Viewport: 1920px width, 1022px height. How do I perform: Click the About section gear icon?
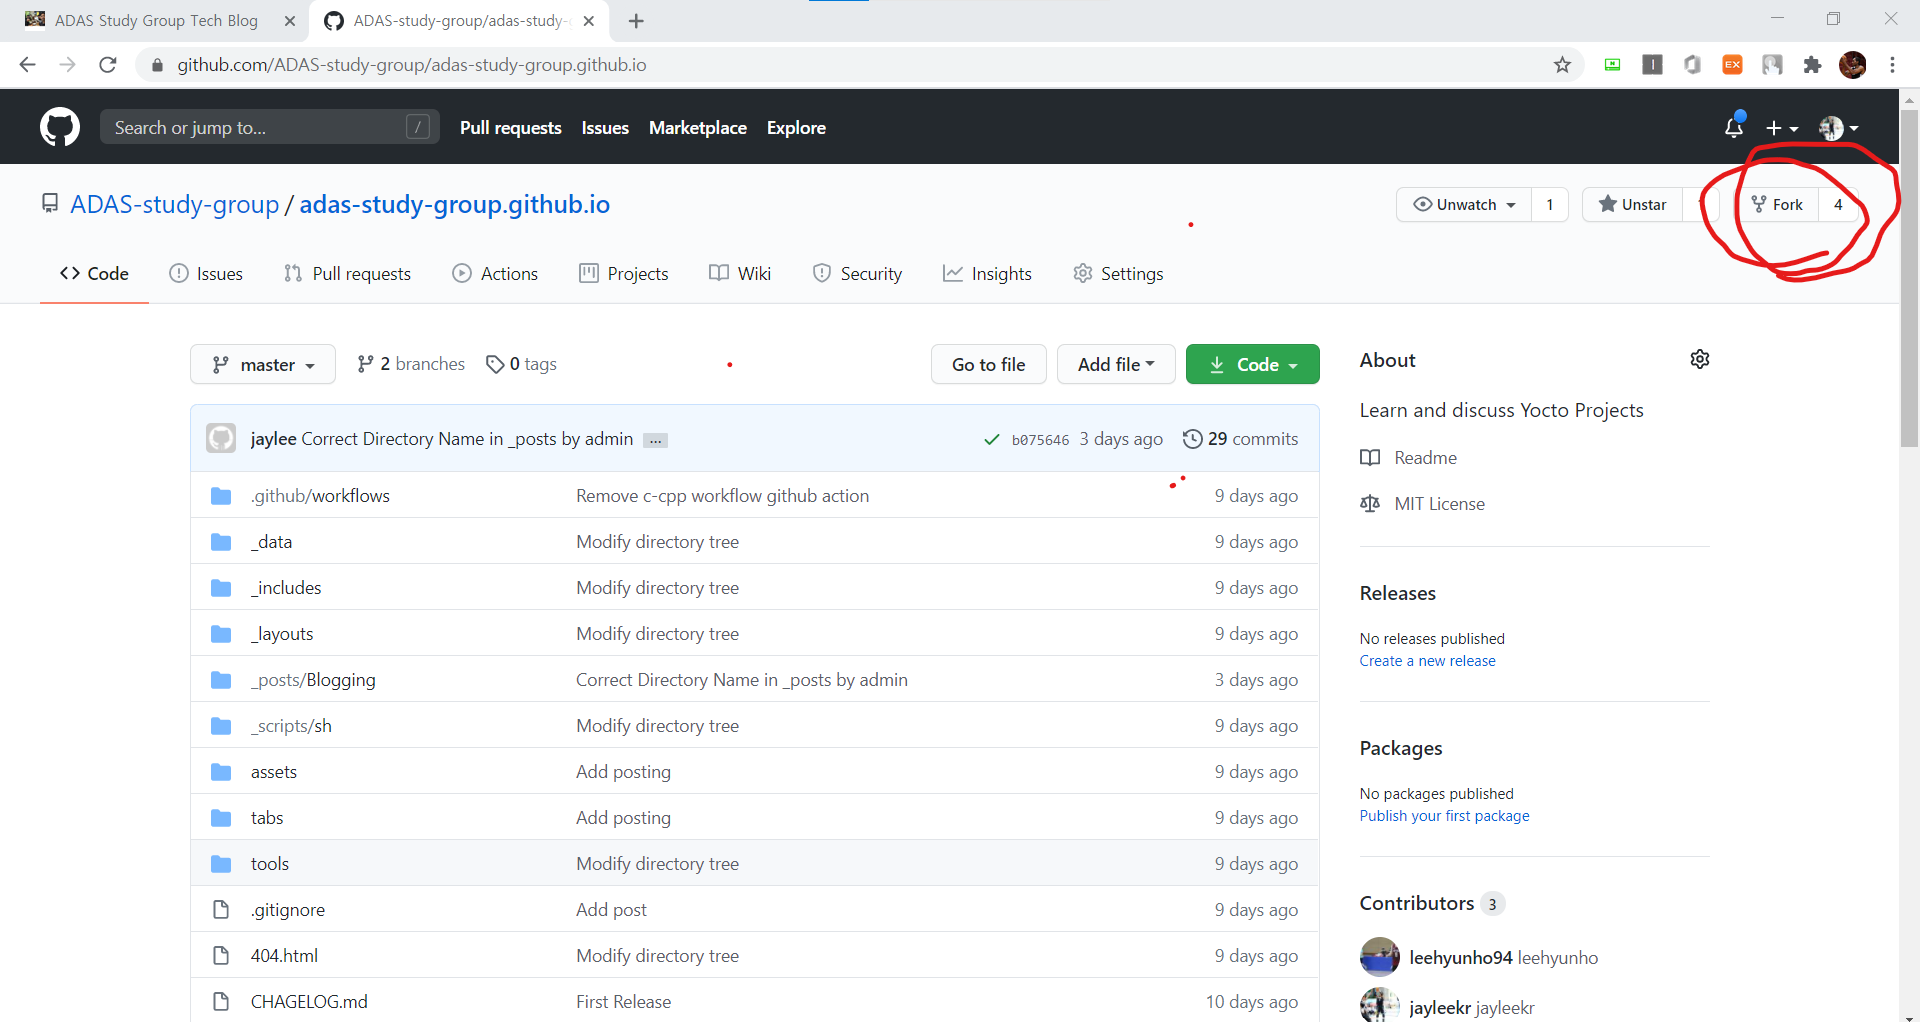1699,359
